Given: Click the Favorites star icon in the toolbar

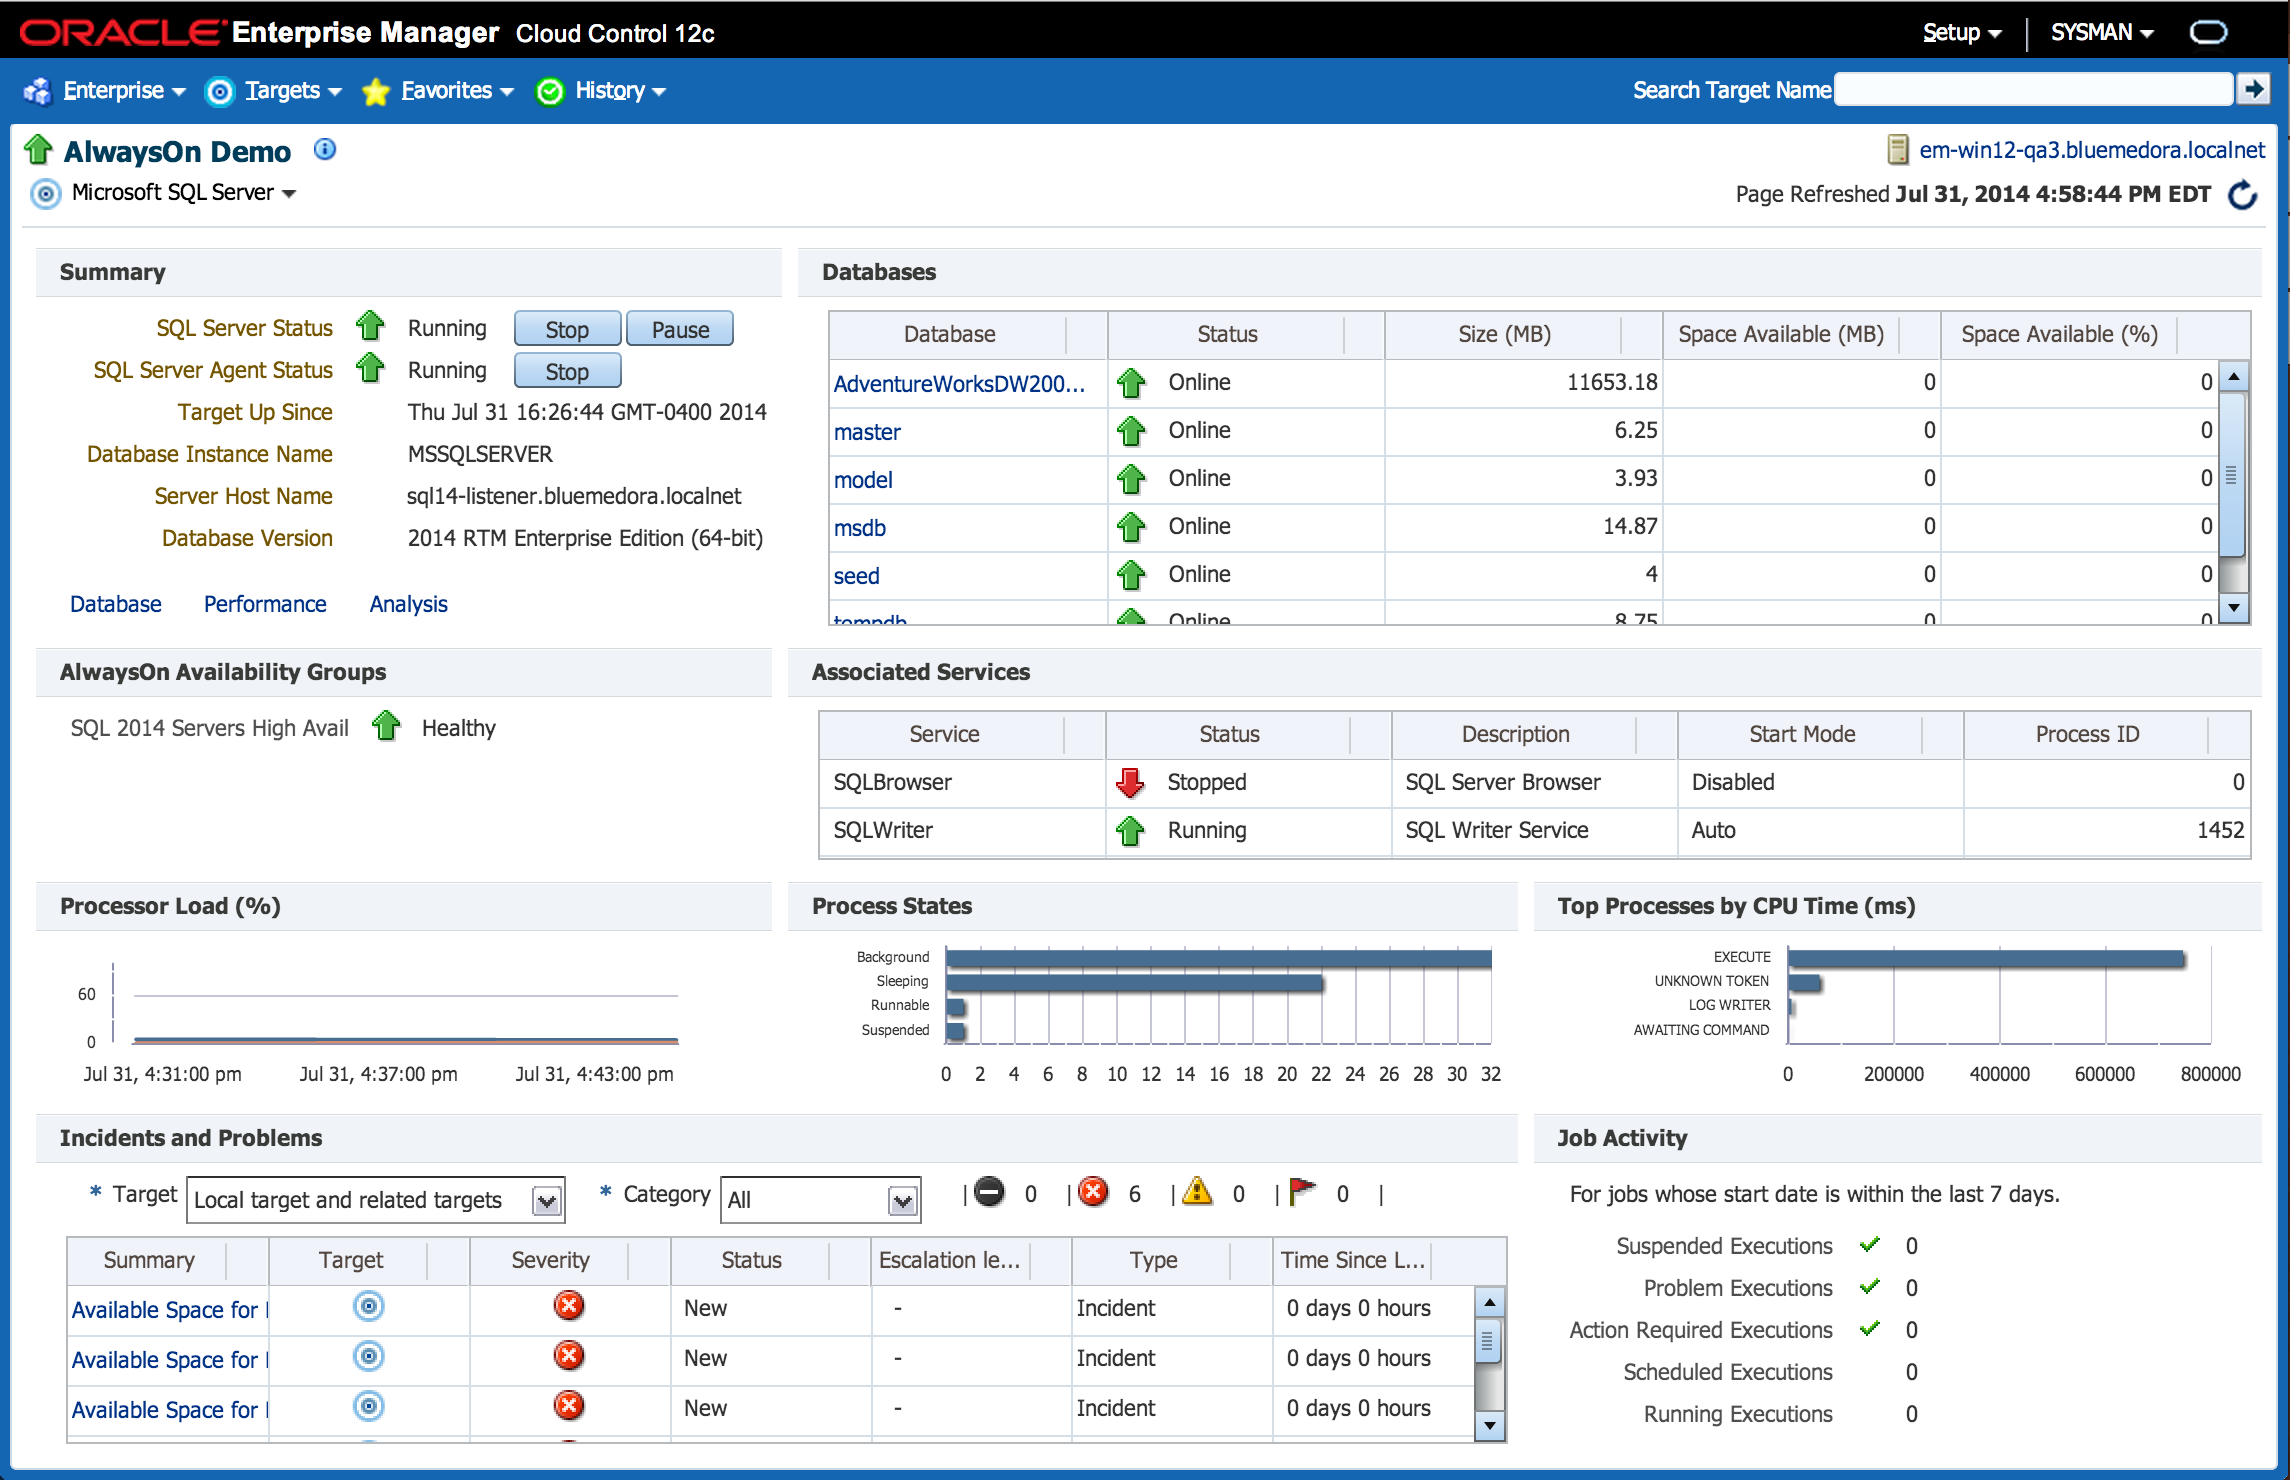Looking at the screenshot, I should pos(375,91).
